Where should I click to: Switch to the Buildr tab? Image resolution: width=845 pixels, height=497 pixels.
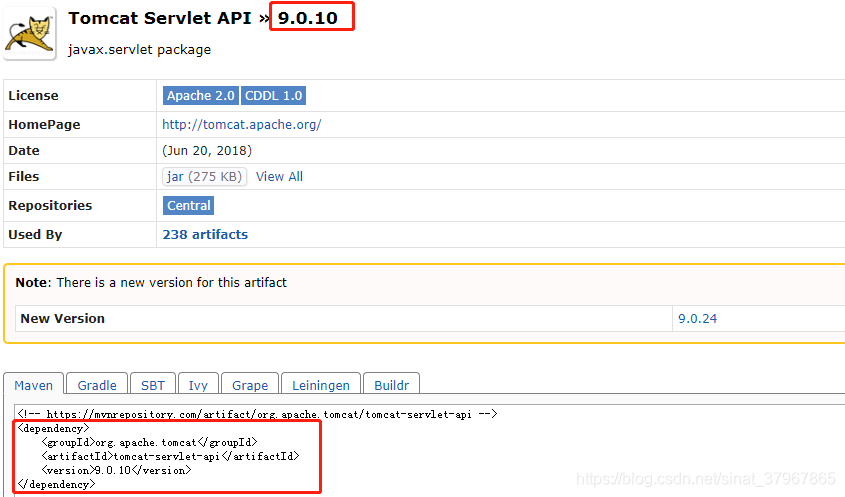(x=391, y=385)
